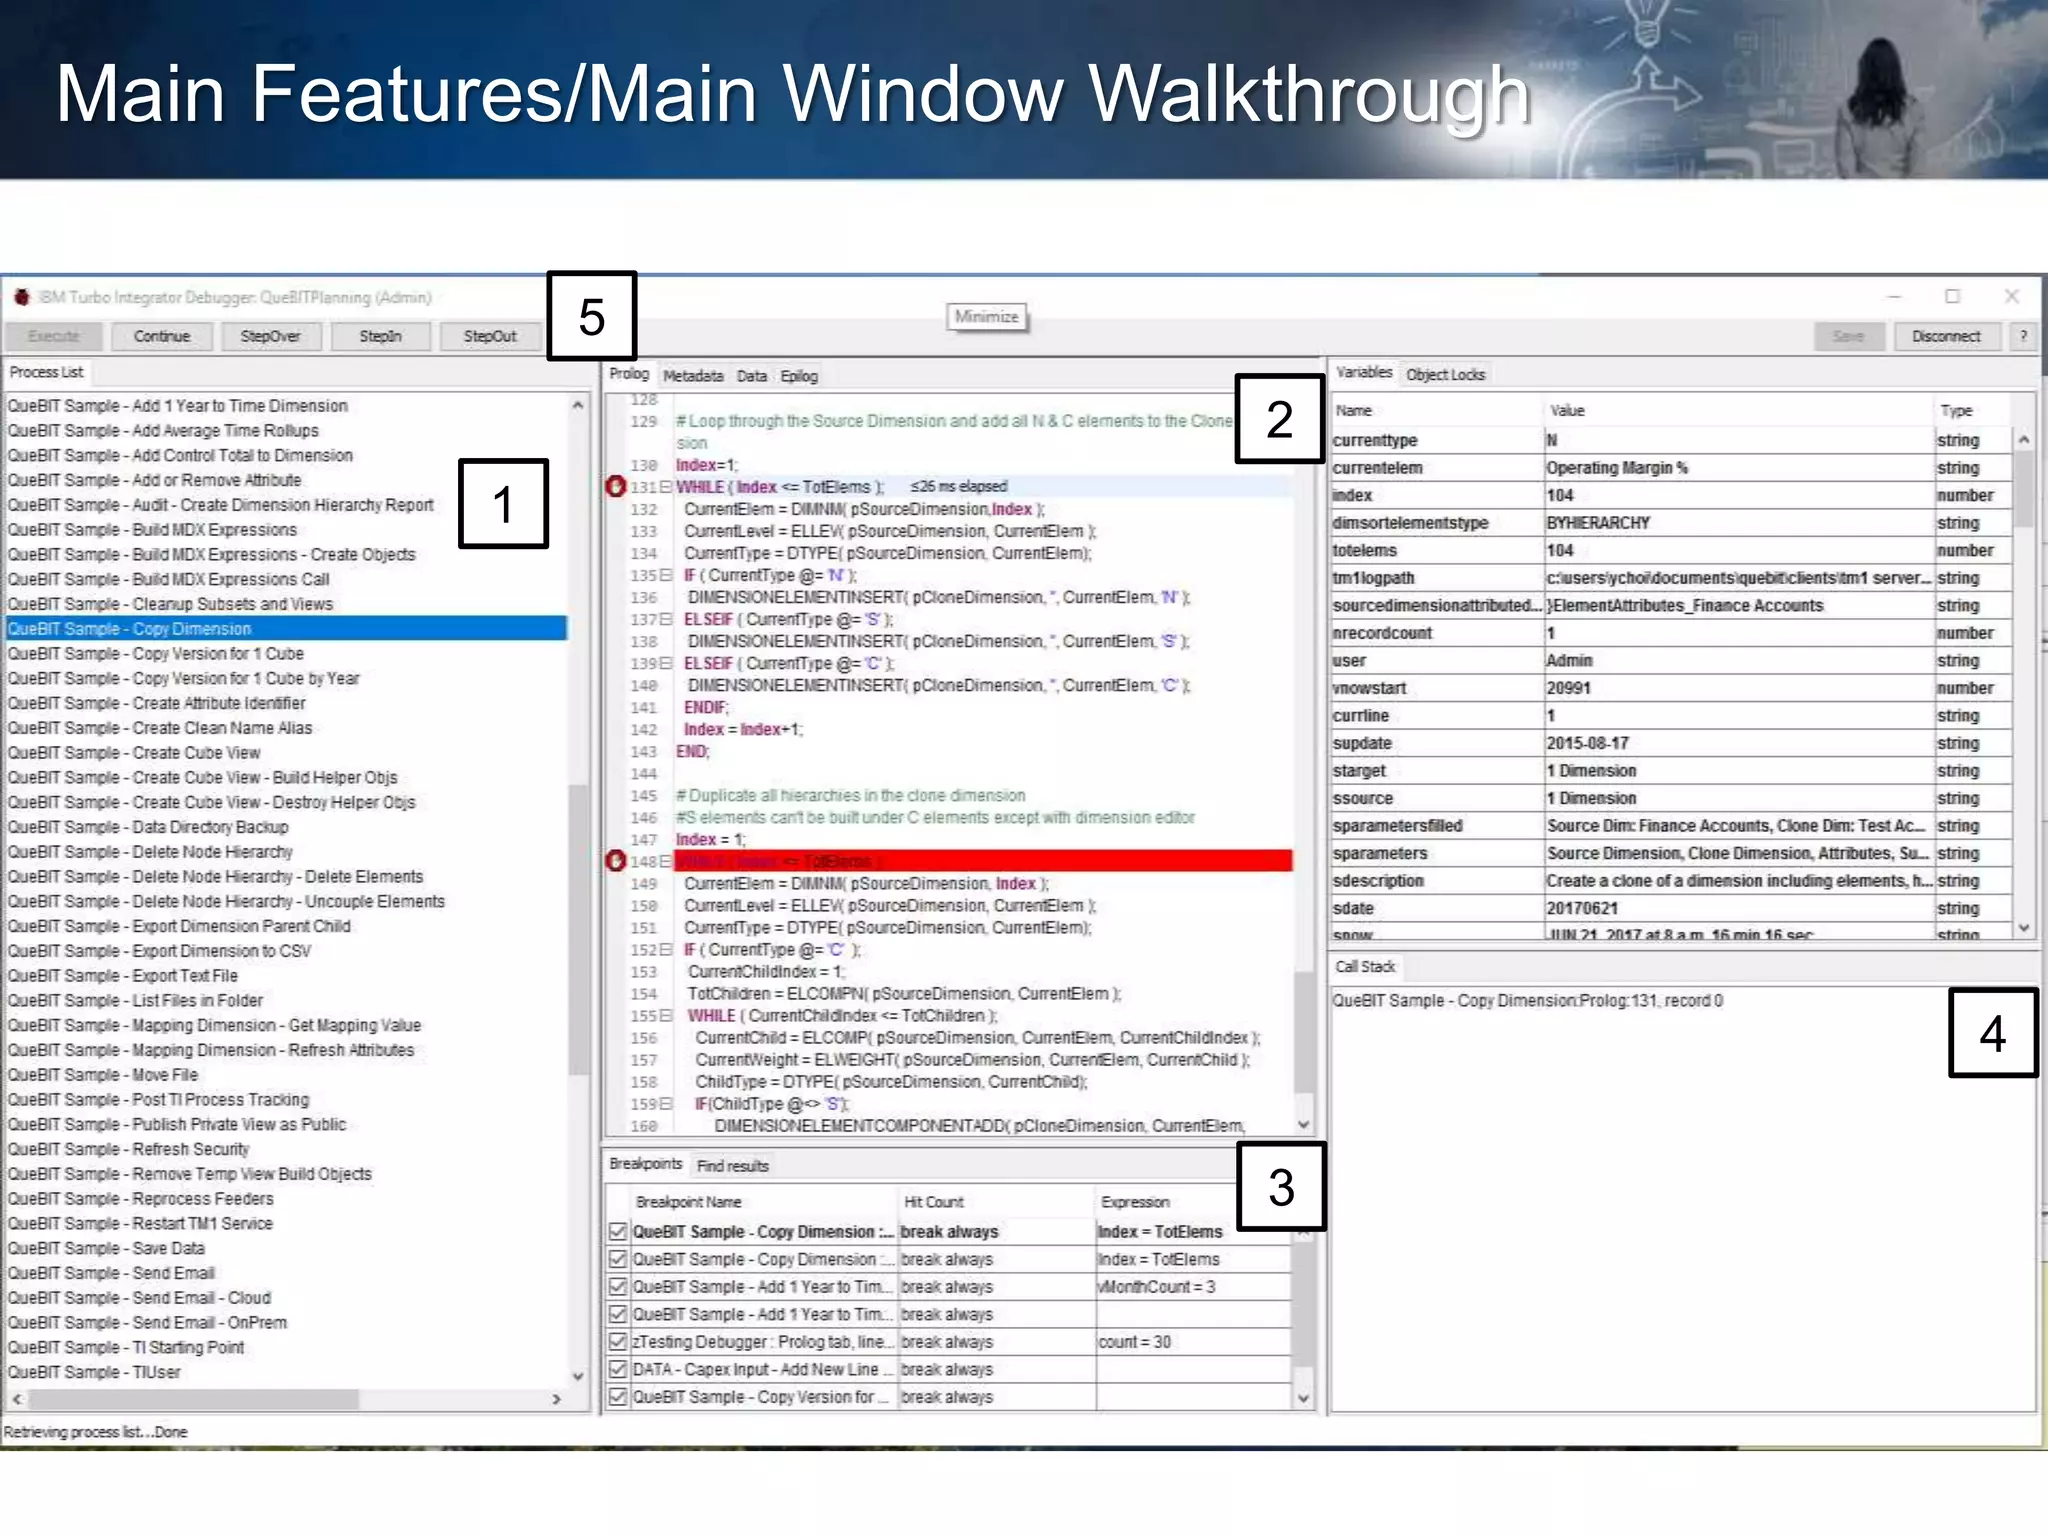Toggle breakpoint with vMonthCount = 3 expression
The height and width of the screenshot is (1536, 2048).
click(x=618, y=1287)
